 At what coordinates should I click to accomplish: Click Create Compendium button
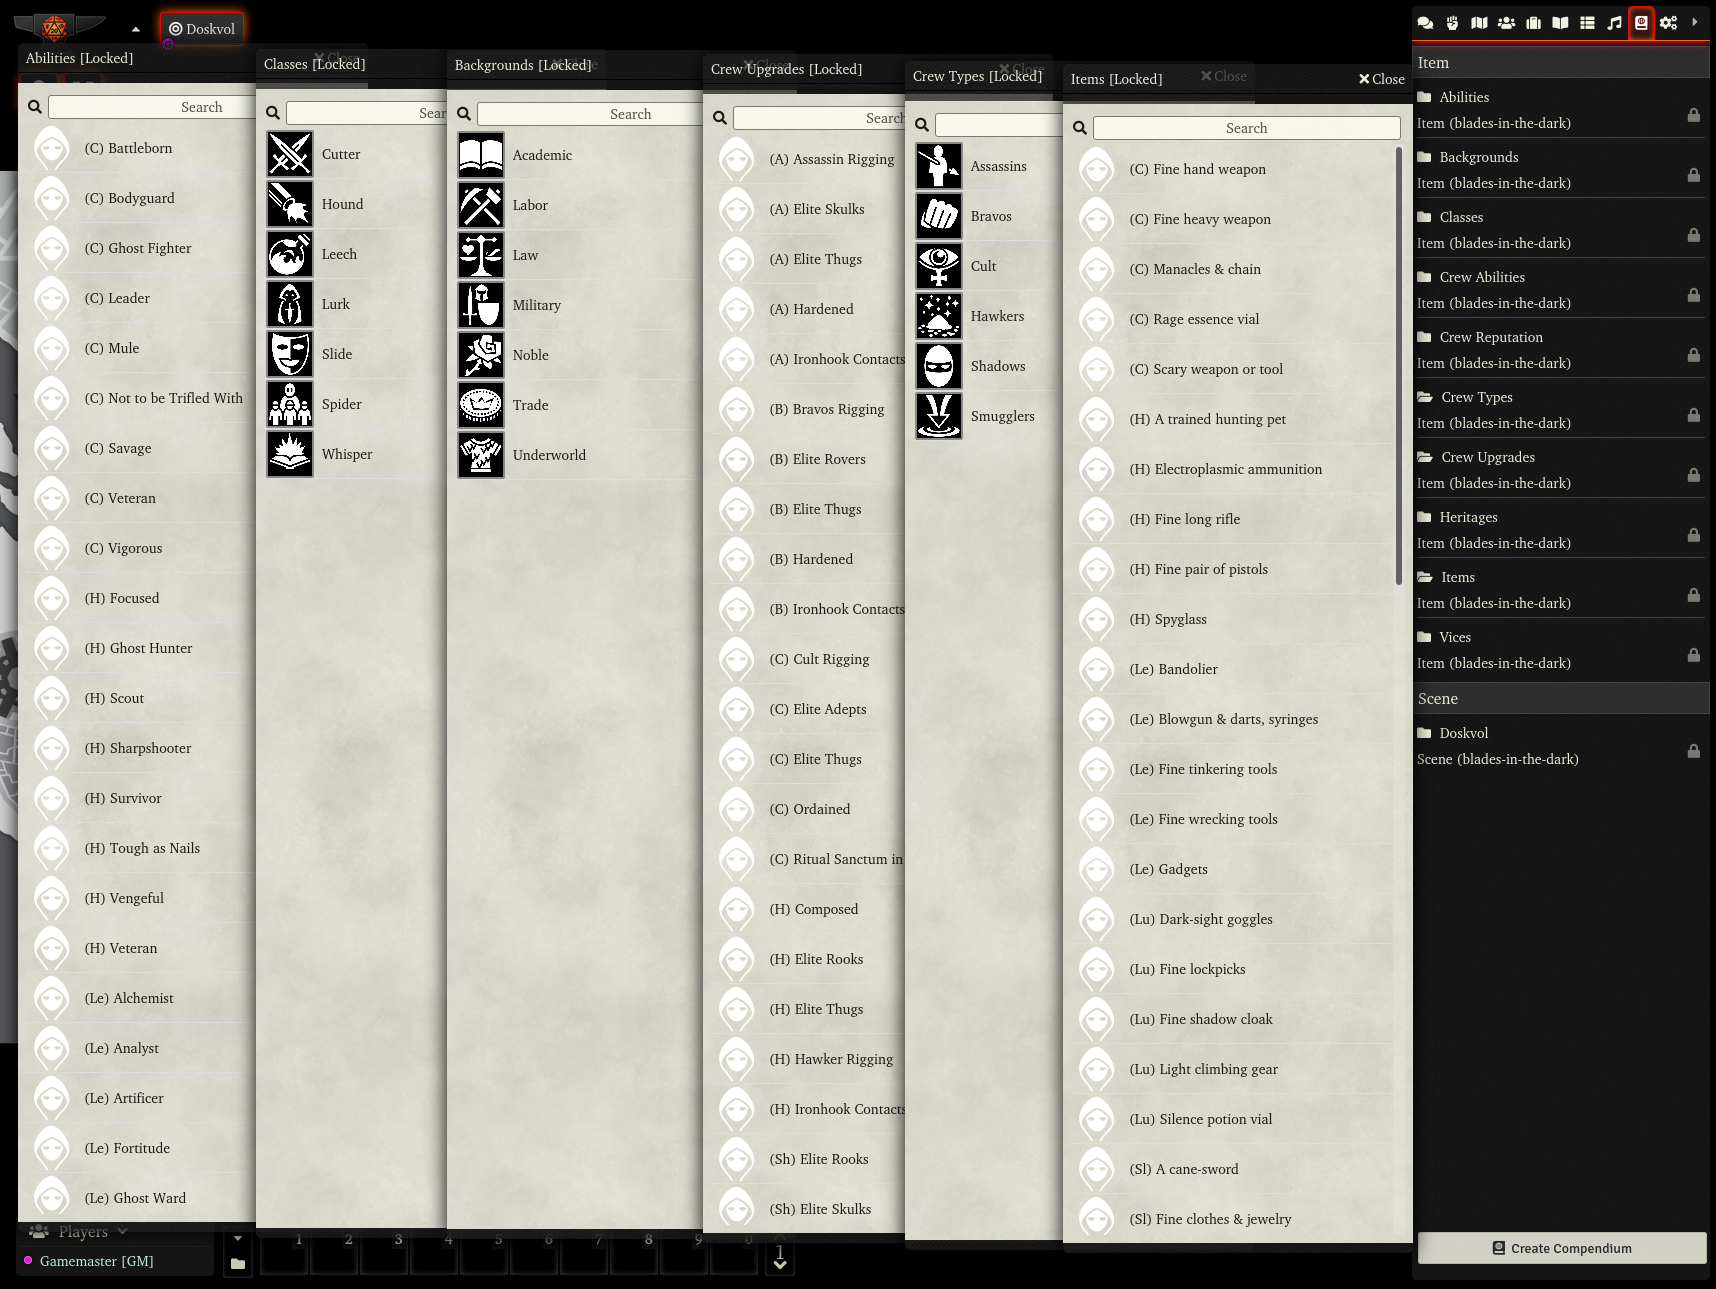pos(1561,1248)
